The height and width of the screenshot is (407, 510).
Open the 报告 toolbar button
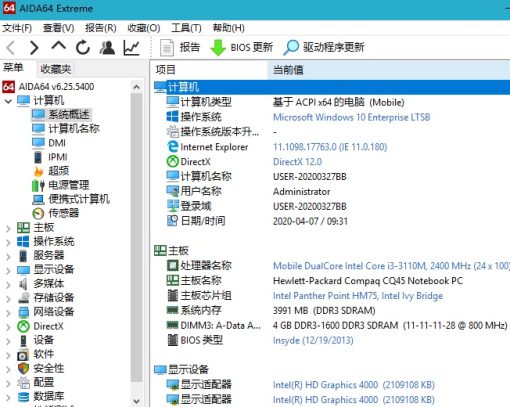pos(180,47)
